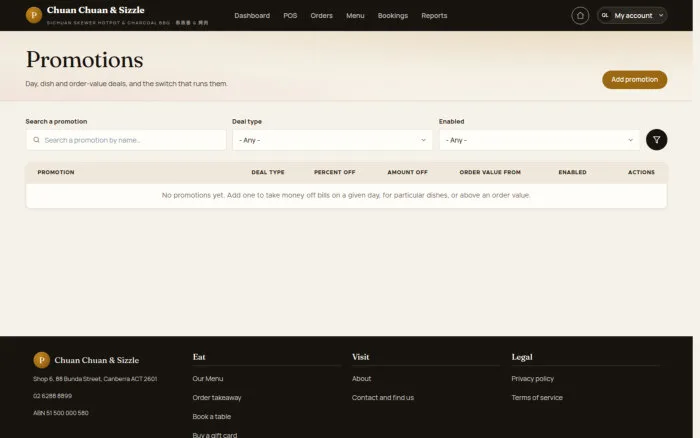Open the My account dropdown

click(x=632, y=16)
